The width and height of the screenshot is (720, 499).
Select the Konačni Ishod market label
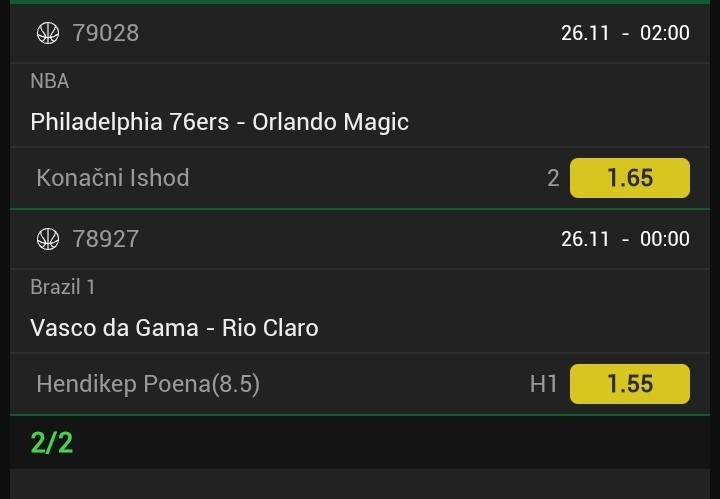tap(112, 178)
